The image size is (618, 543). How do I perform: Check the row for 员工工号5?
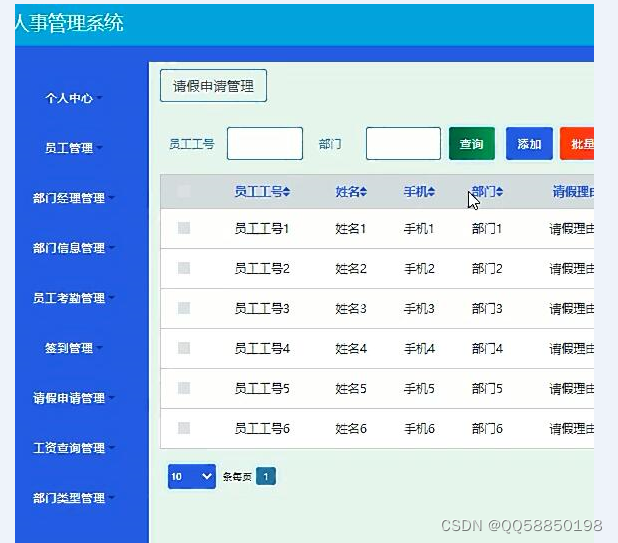184,389
